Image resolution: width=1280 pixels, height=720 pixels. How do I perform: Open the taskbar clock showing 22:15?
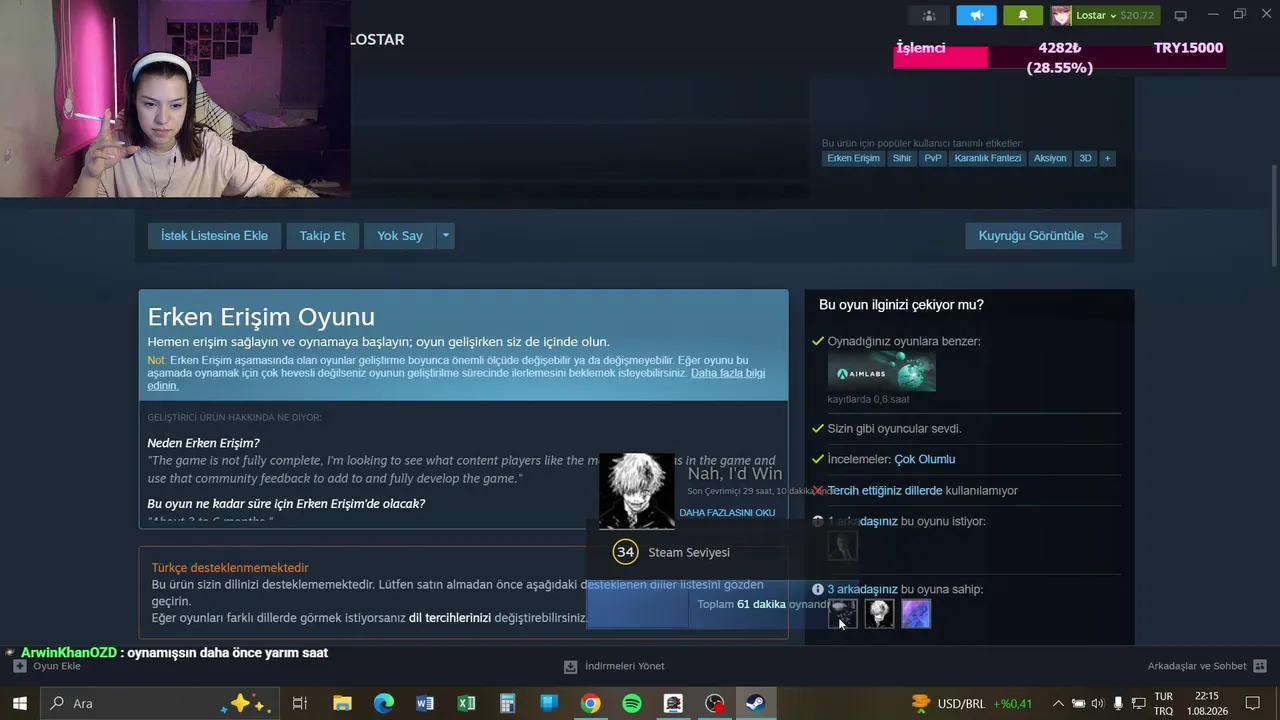click(1207, 703)
